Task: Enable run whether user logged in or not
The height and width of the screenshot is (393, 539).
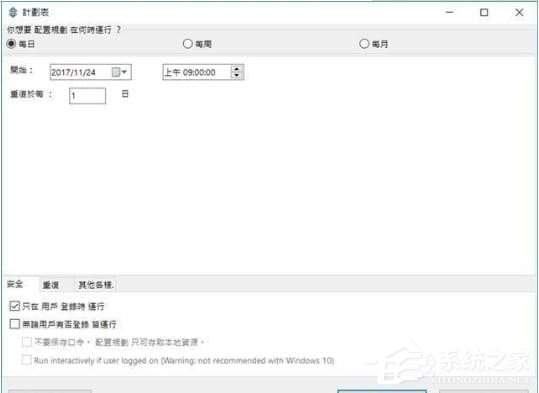Action: 14,324
